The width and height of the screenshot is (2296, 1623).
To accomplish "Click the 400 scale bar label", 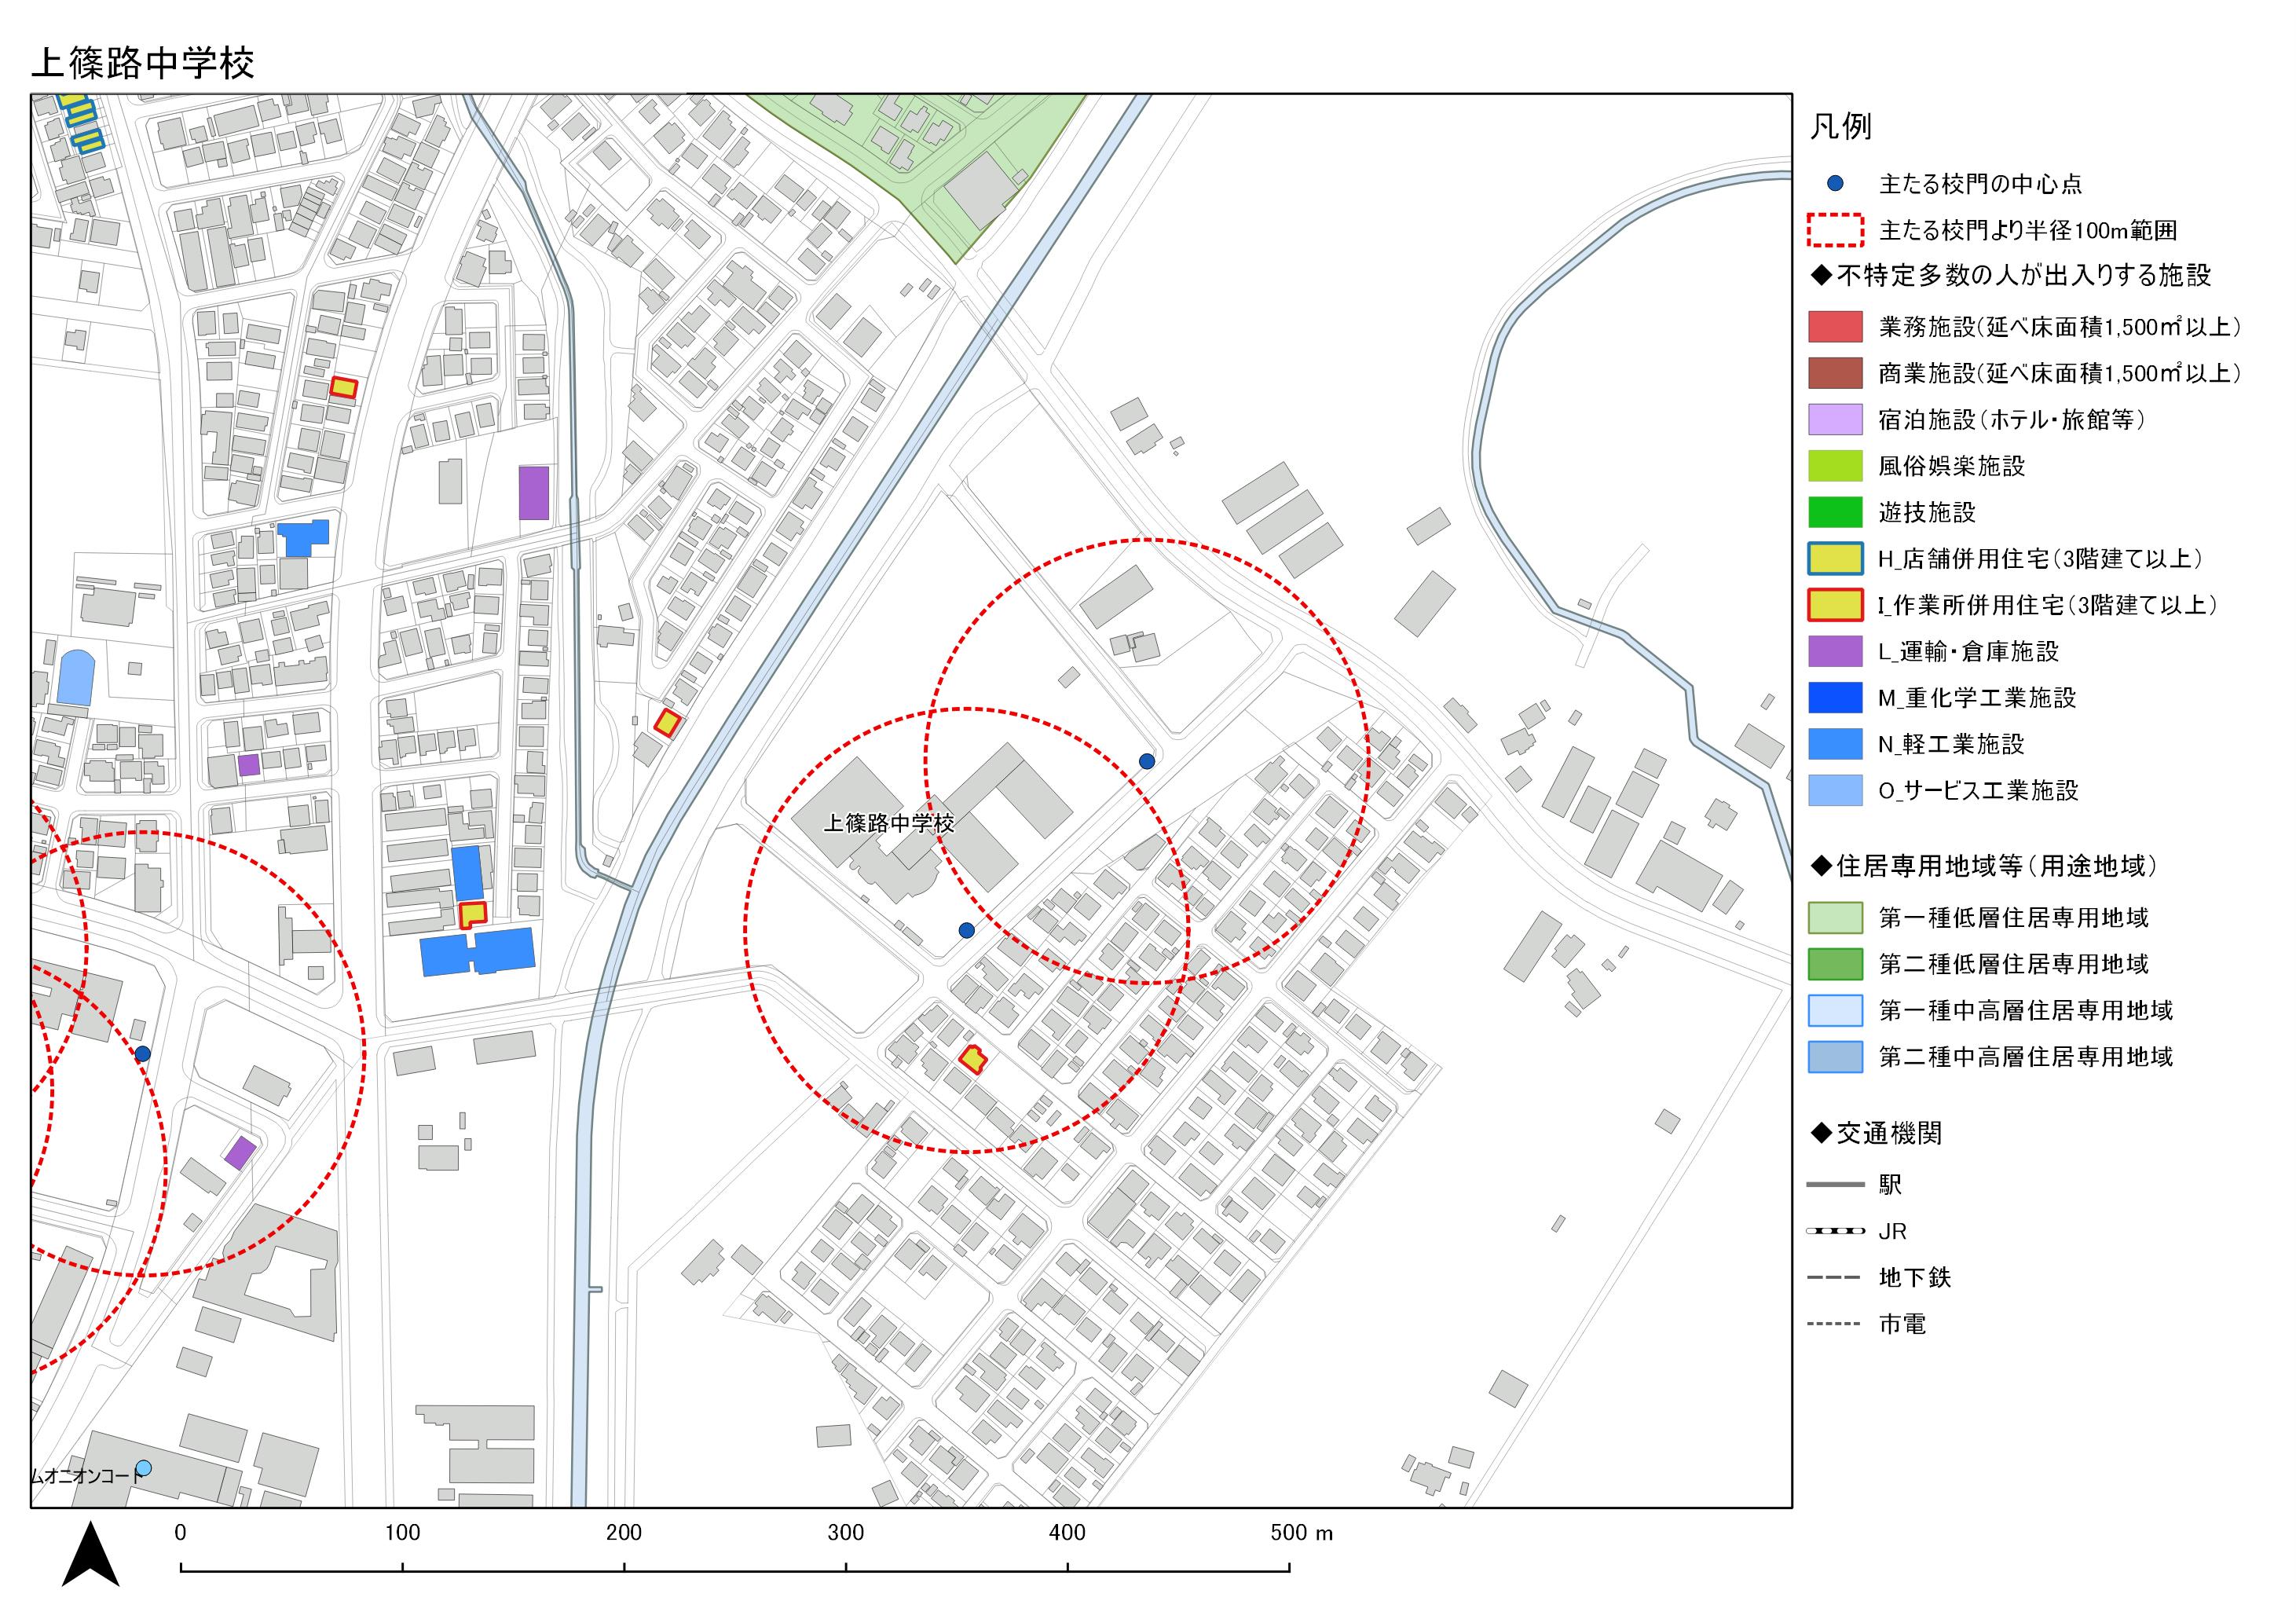I will [1067, 1533].
